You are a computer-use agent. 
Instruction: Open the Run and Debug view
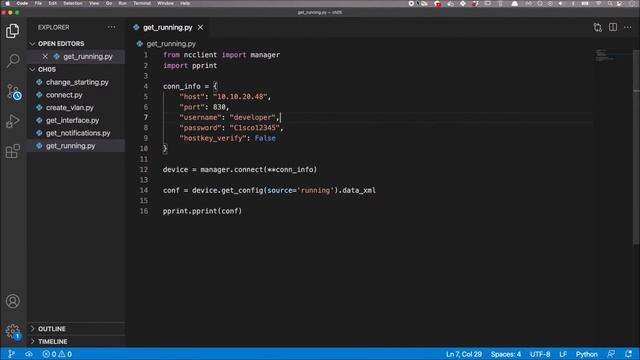click(x=13, y=121)
